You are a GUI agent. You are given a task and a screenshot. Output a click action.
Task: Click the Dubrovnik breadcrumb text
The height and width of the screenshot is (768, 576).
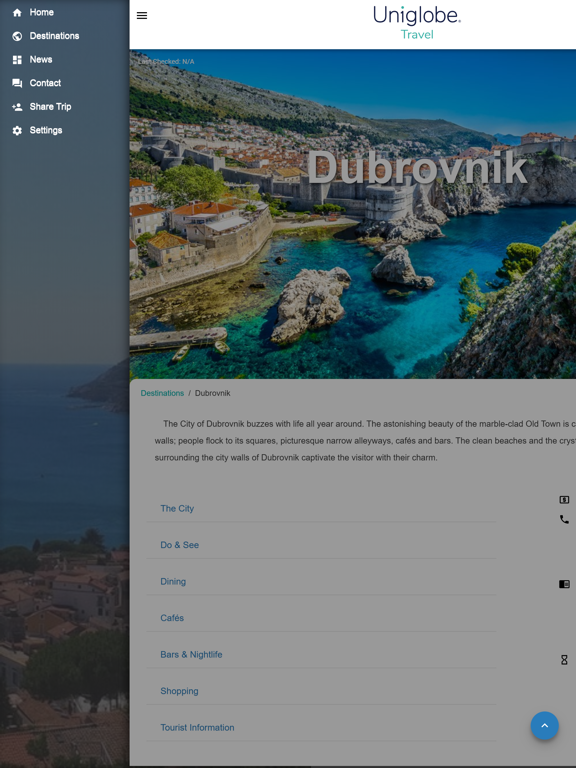pyautogui.click(x=213, y=393)
